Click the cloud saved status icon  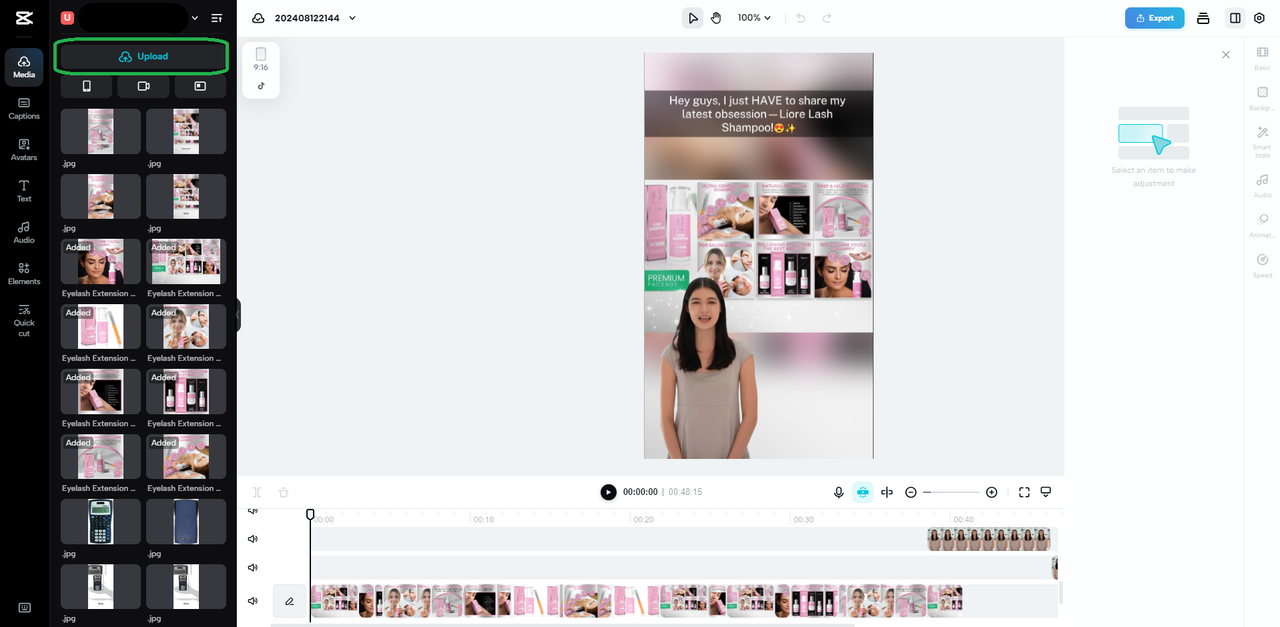[258, 18]
